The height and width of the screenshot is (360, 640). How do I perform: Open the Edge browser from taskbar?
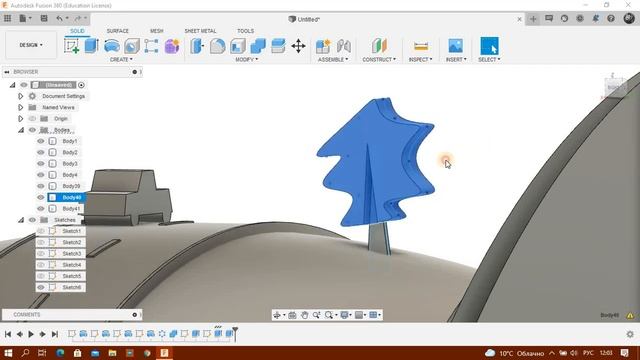coord(60,353)
